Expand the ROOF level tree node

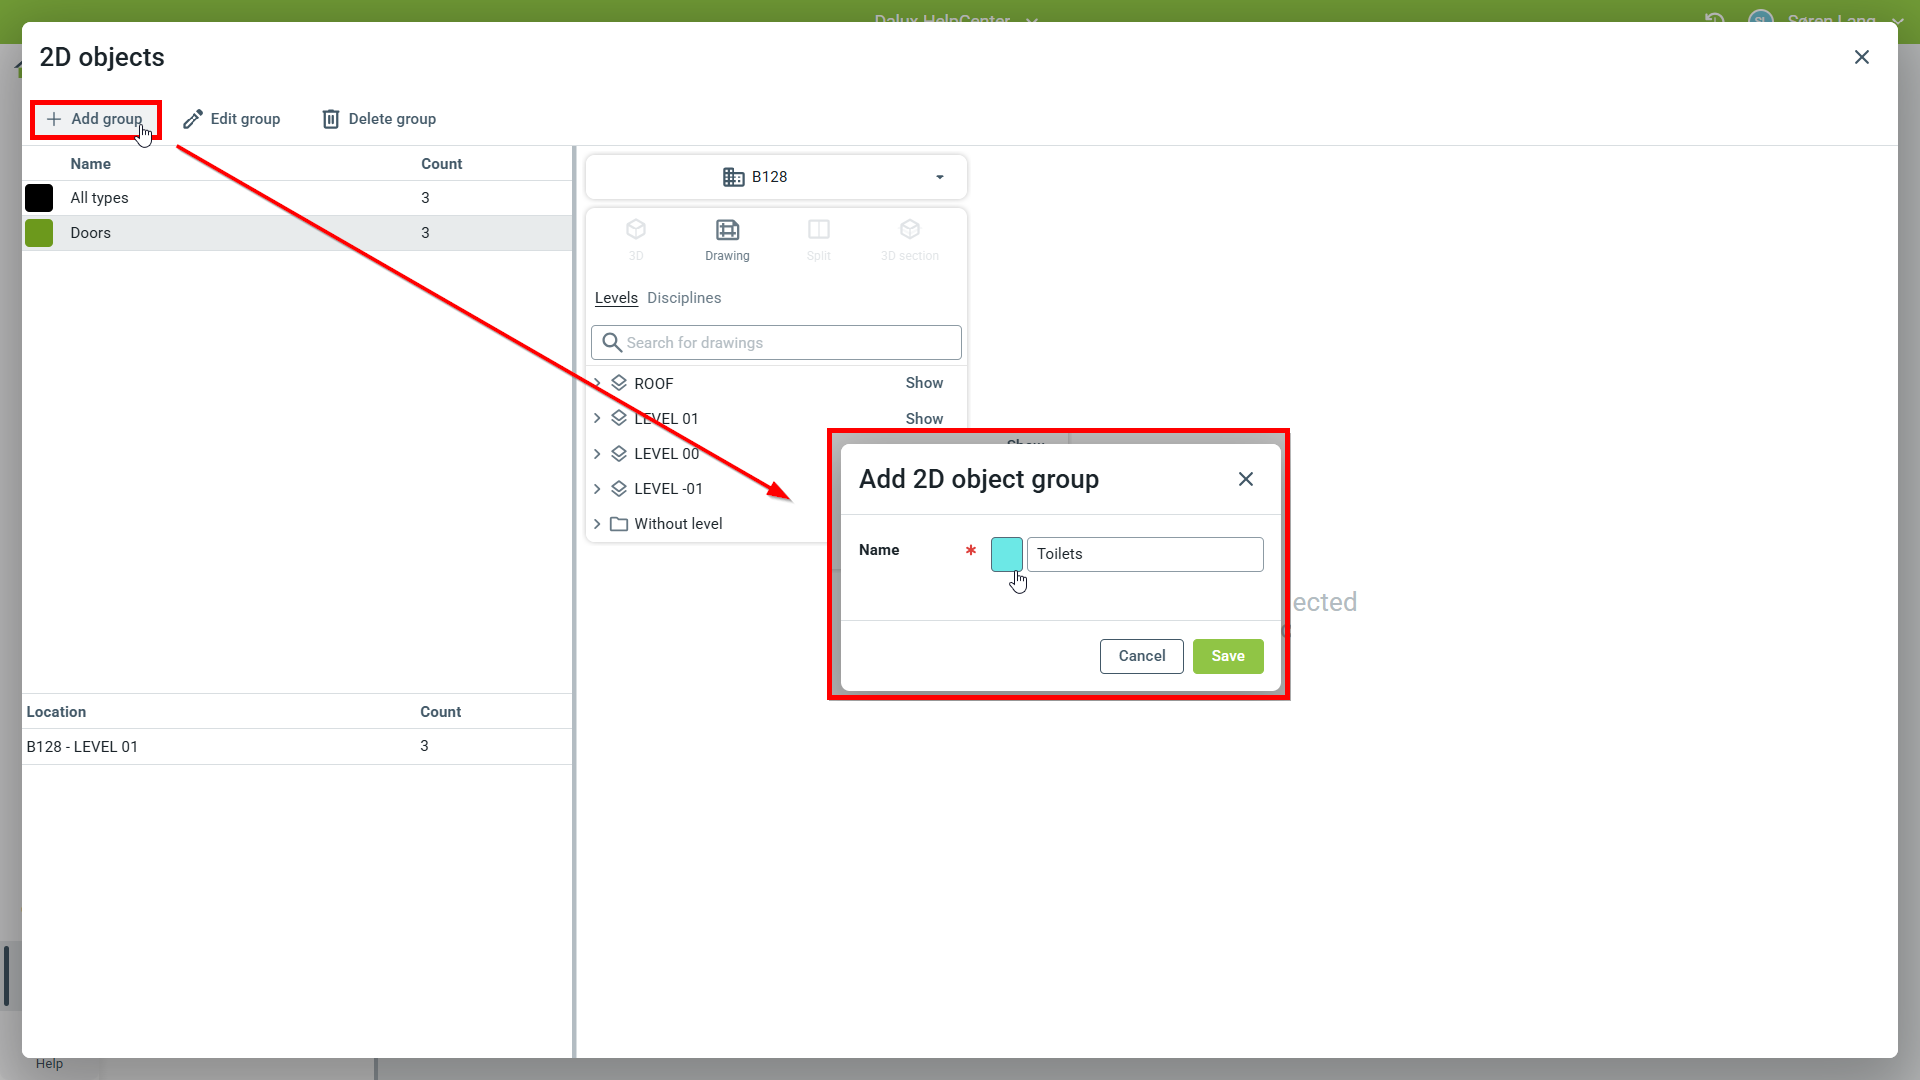click(x=597, y=383)
